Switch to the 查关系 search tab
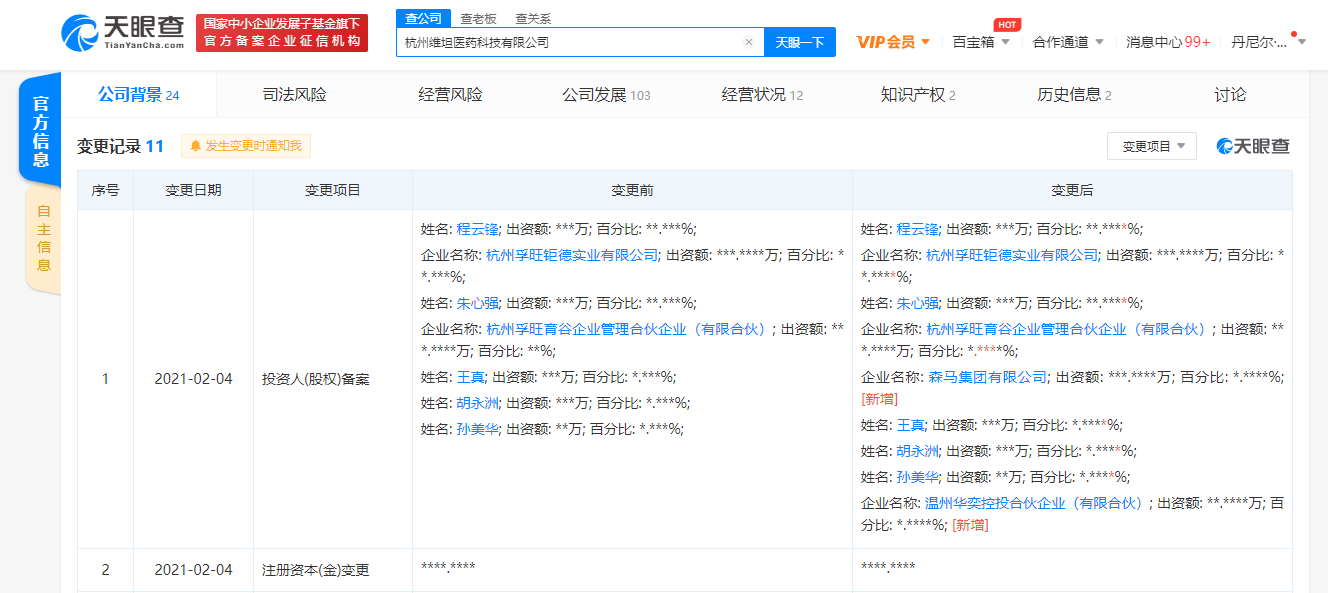1328x593 pixels. point(533,18)
